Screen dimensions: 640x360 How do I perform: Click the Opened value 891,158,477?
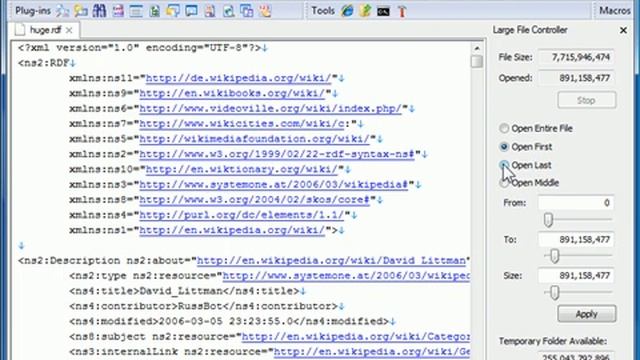coord(576,78)
